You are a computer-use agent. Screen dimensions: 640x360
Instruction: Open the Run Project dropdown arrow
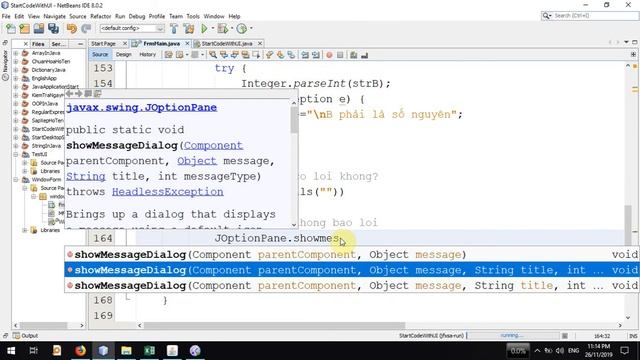(212, 28)
